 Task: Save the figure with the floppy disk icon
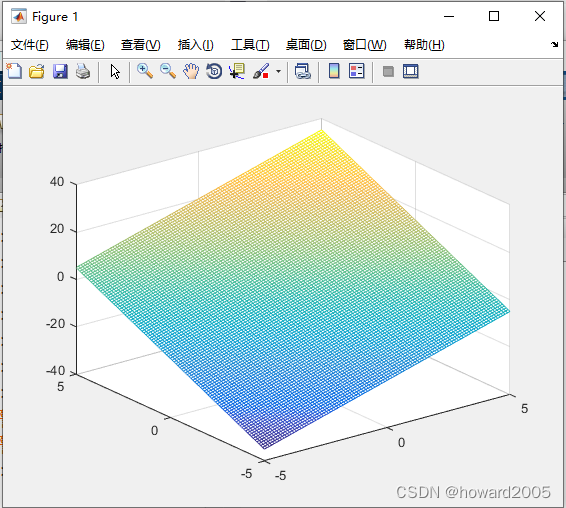click(x=60, y=71)
